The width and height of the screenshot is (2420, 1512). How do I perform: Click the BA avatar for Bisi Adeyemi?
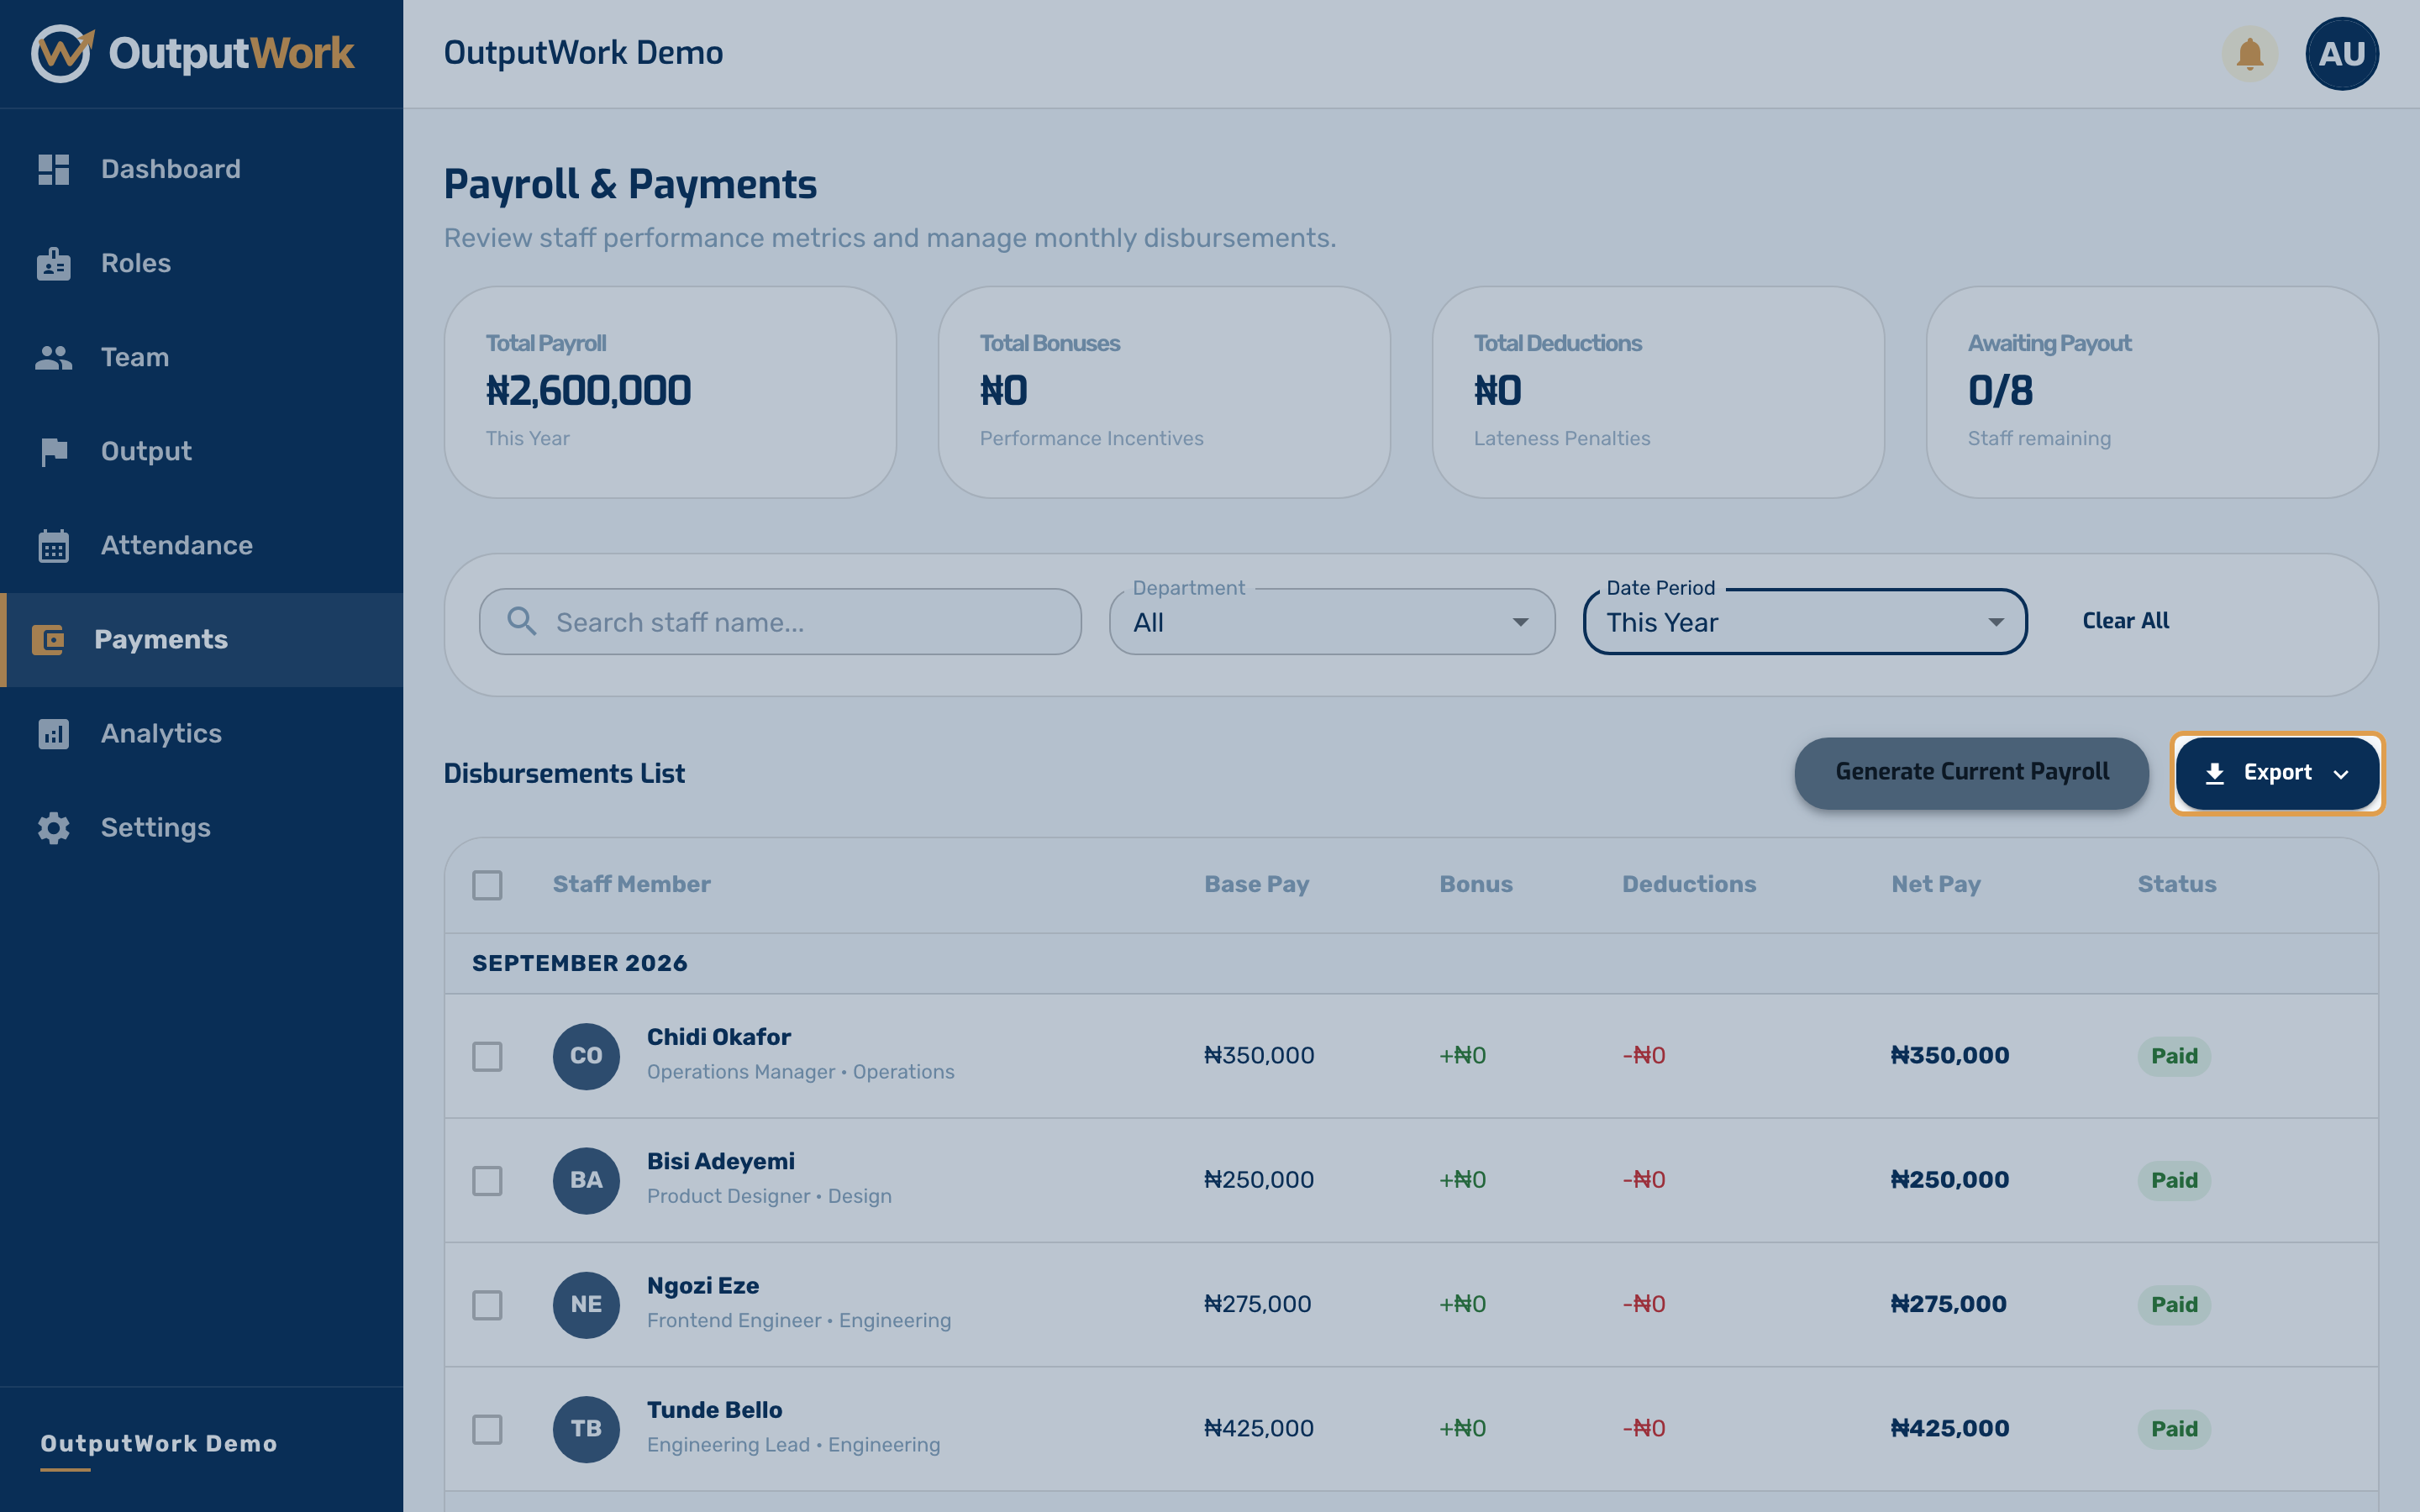(x=586, y=1180)
